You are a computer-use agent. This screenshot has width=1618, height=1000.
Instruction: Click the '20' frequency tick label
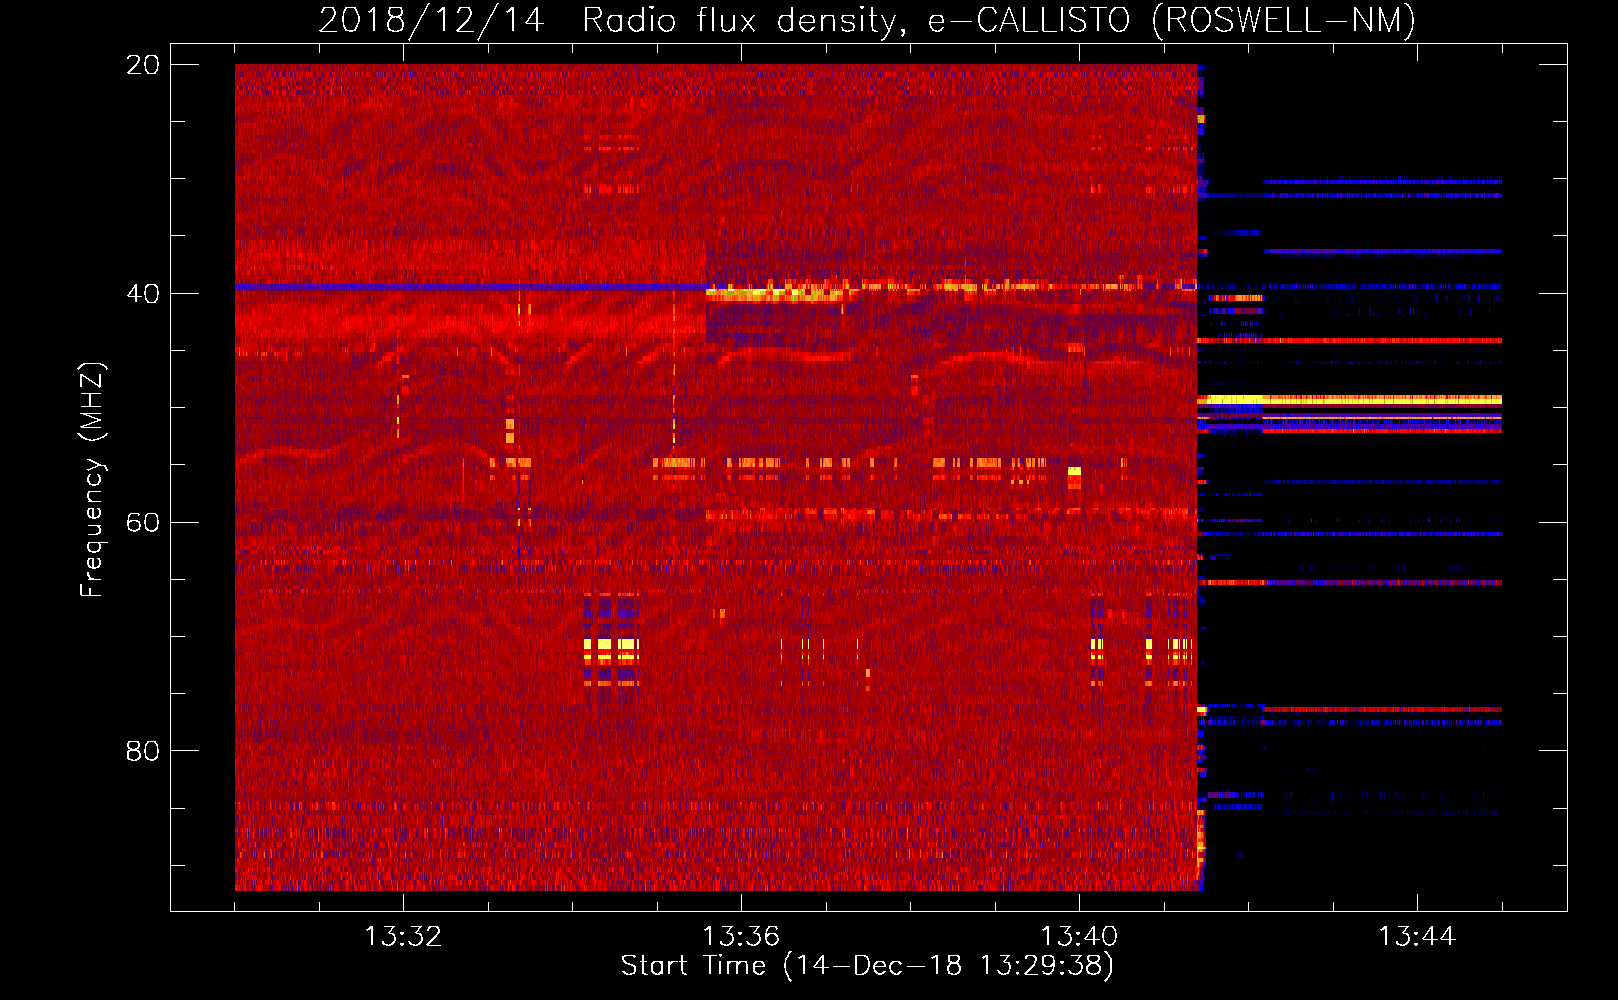(x=143, y=65)
